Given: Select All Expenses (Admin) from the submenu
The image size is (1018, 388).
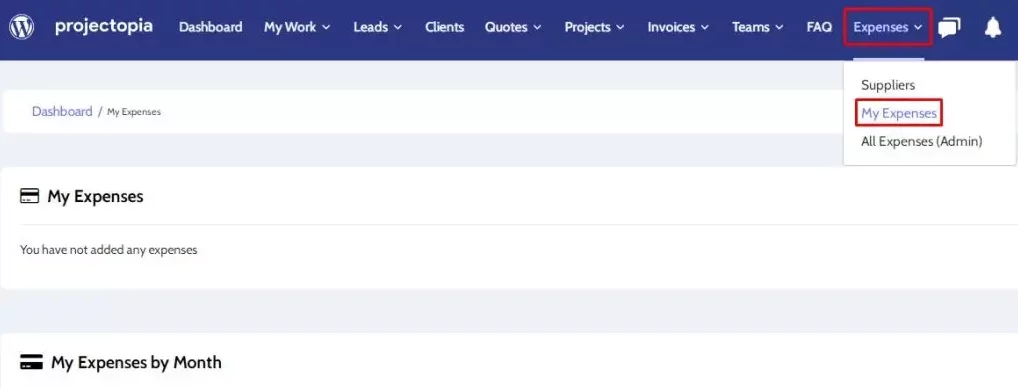Looking at the screenshot, I should (921, 141).
